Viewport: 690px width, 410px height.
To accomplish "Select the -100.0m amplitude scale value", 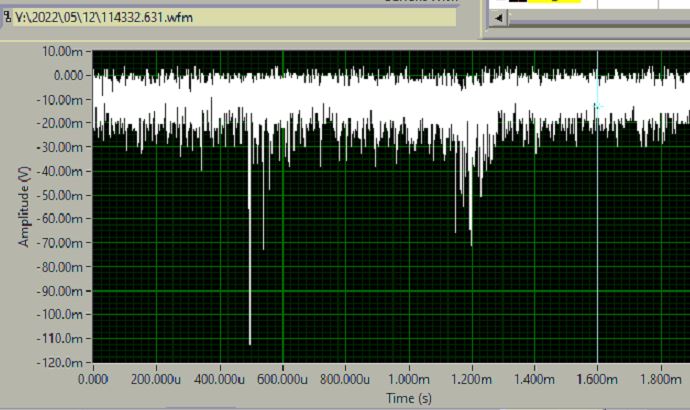I will (60, 315).
